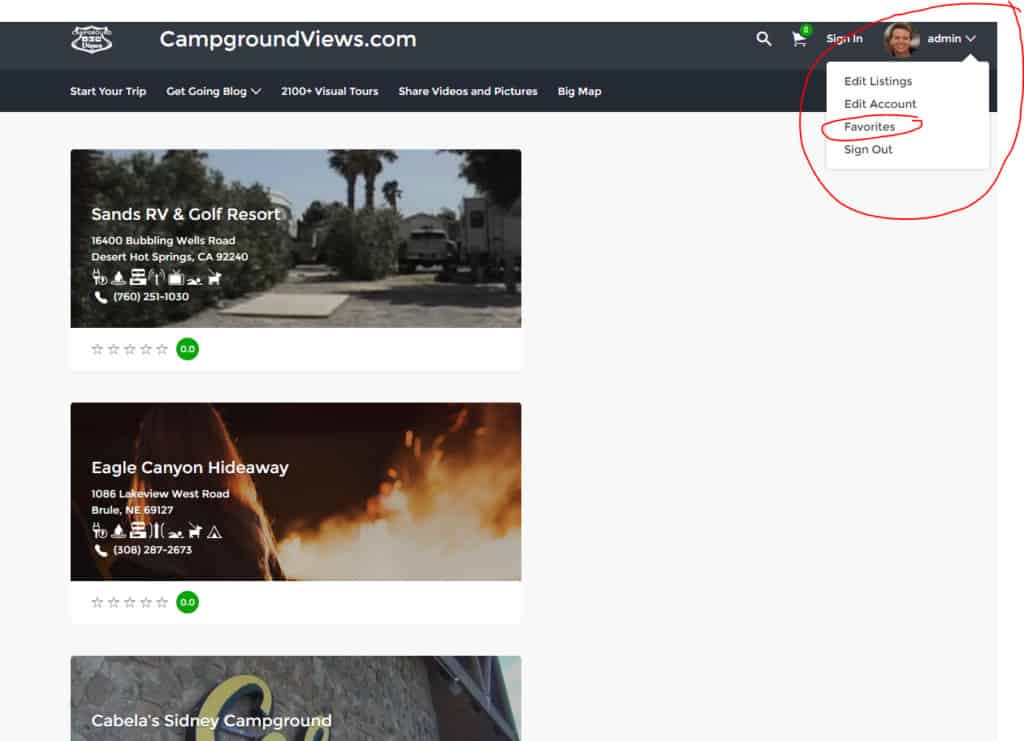Viewport: 1024px width, 741px height.
Task: Click the CampgroundViews logo badge
Action: tap(92, 39)
